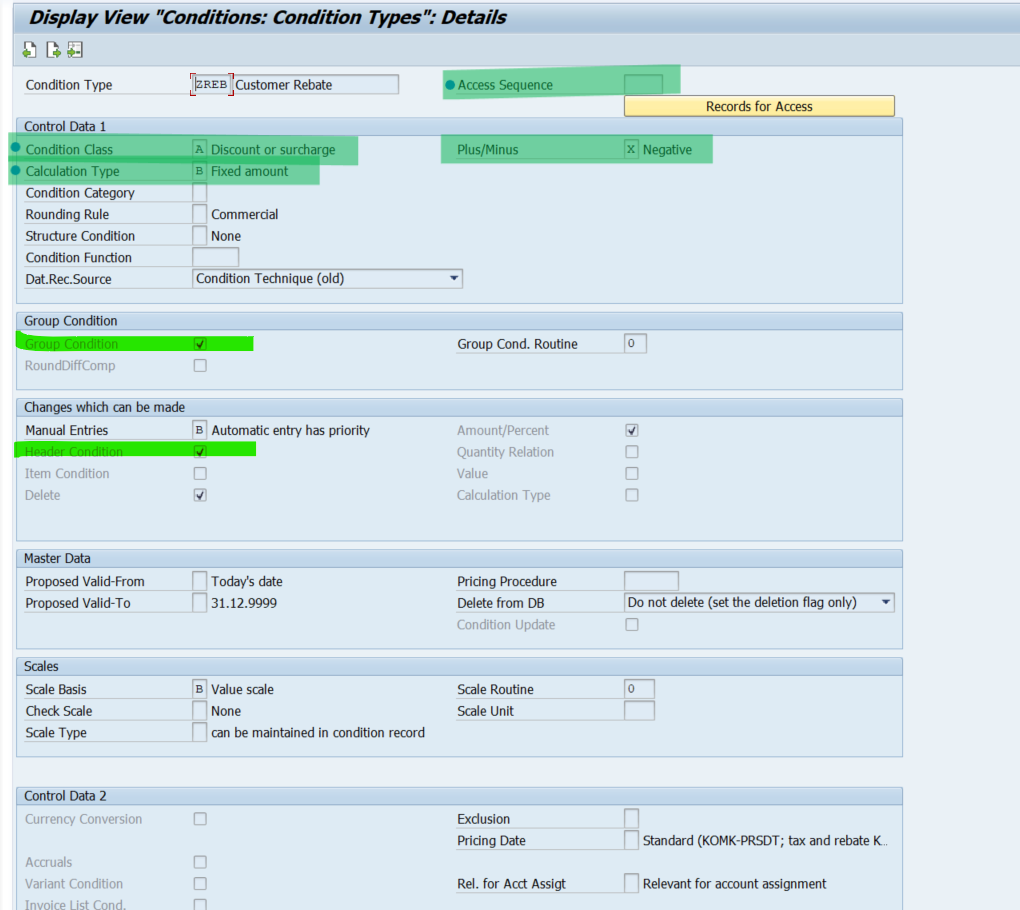Click the Proposed Valid-From input field
Image resolution: width=1020 pixels, height=910 pixels.
200,581
